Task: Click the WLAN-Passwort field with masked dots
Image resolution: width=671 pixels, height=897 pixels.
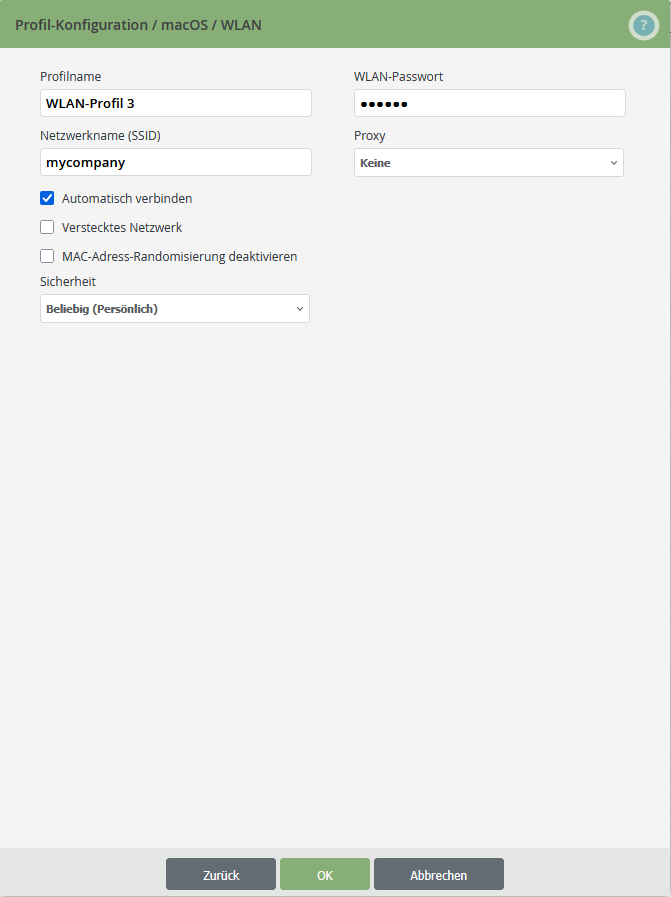Action: point(489,103)
